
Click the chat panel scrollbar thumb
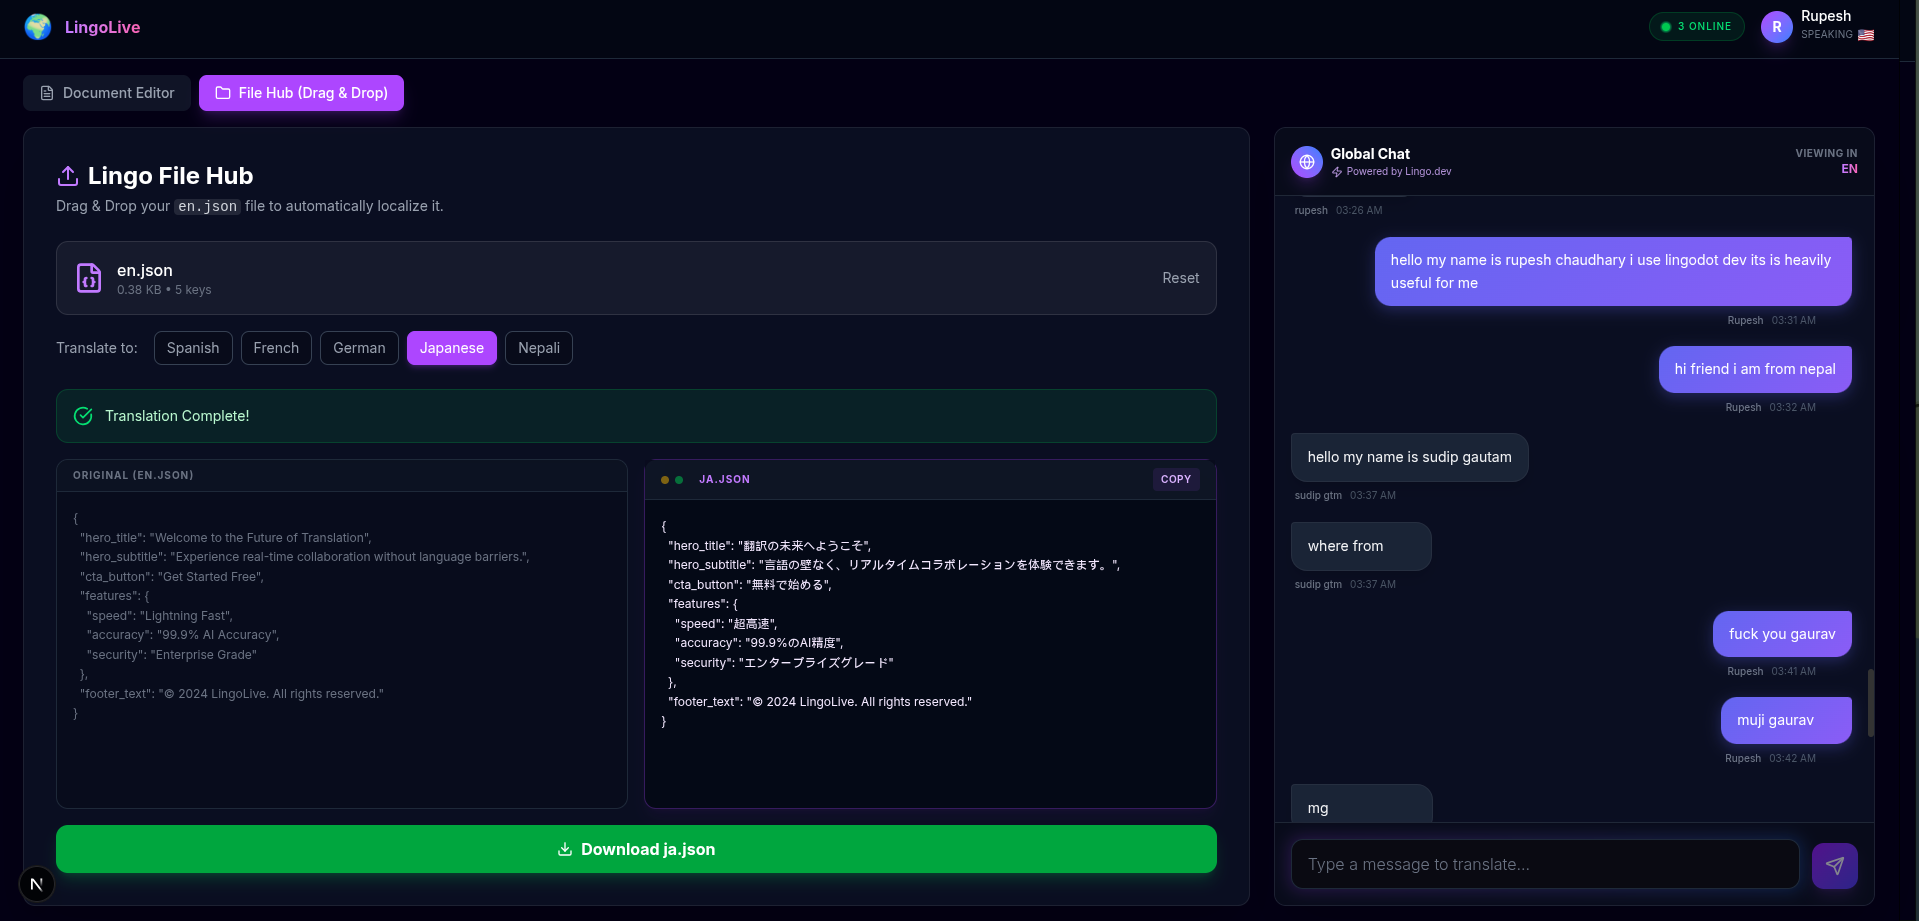pyautogui.click(x=1870, y=703)
